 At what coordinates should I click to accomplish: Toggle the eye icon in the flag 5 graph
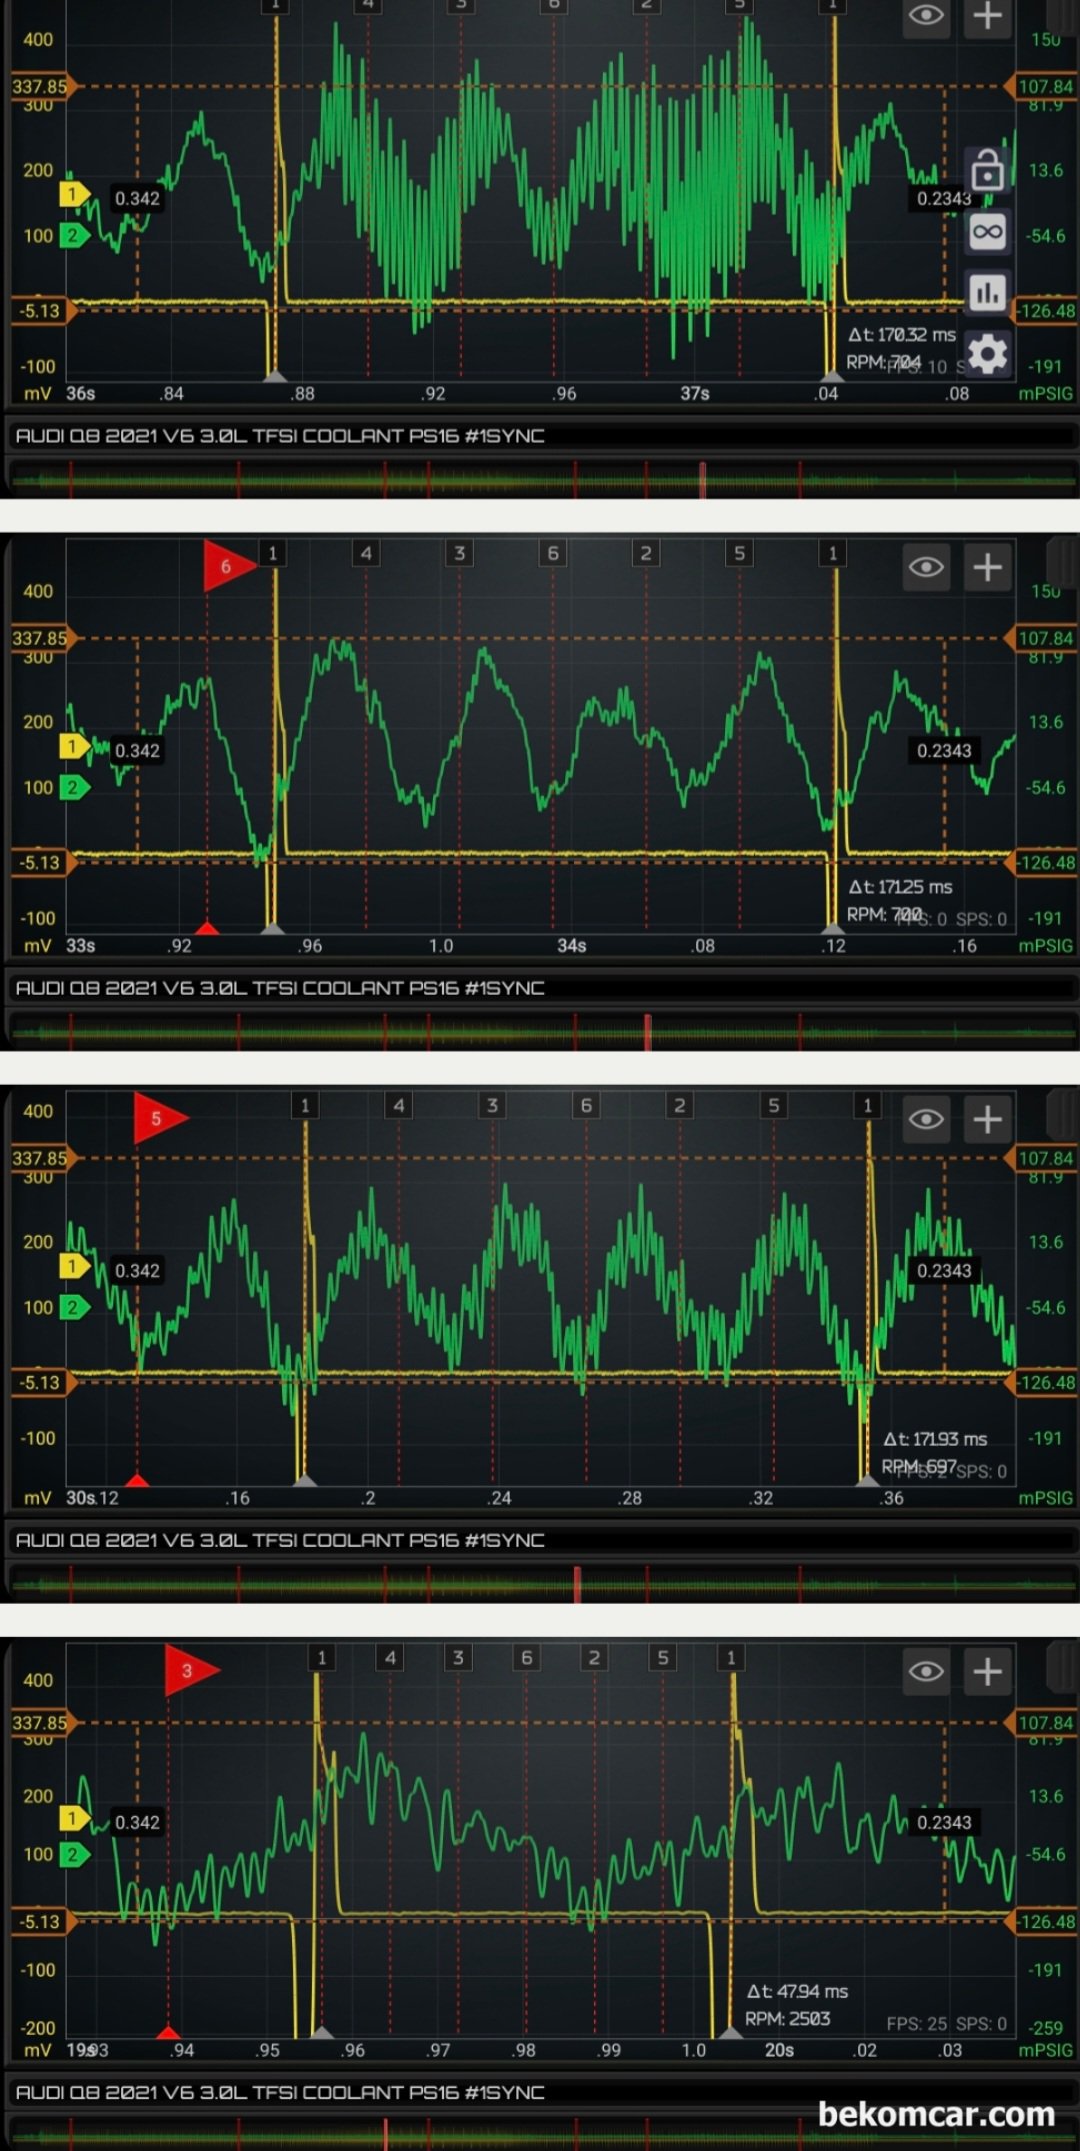(926, 1119)
